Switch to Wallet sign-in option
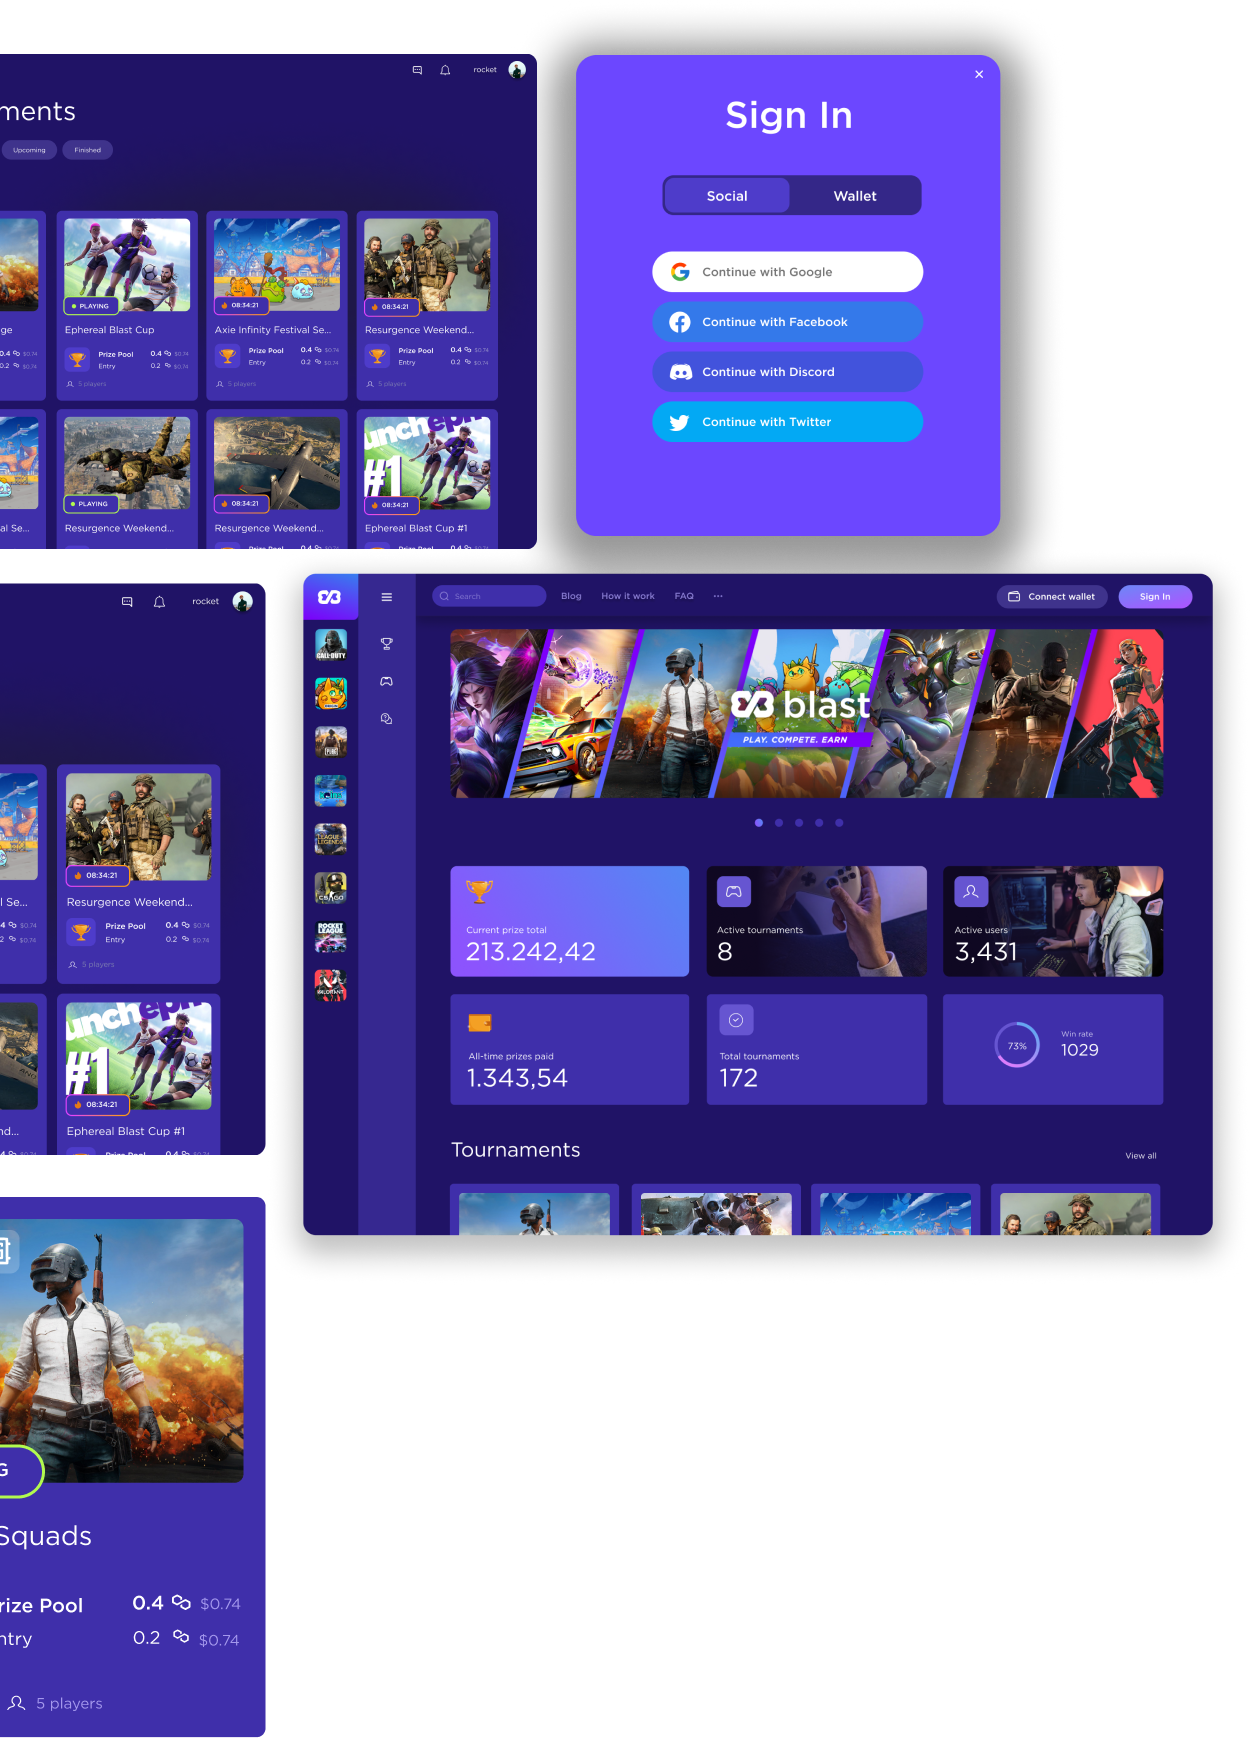The image size is (1251, 1738). [x=855, y=196]
